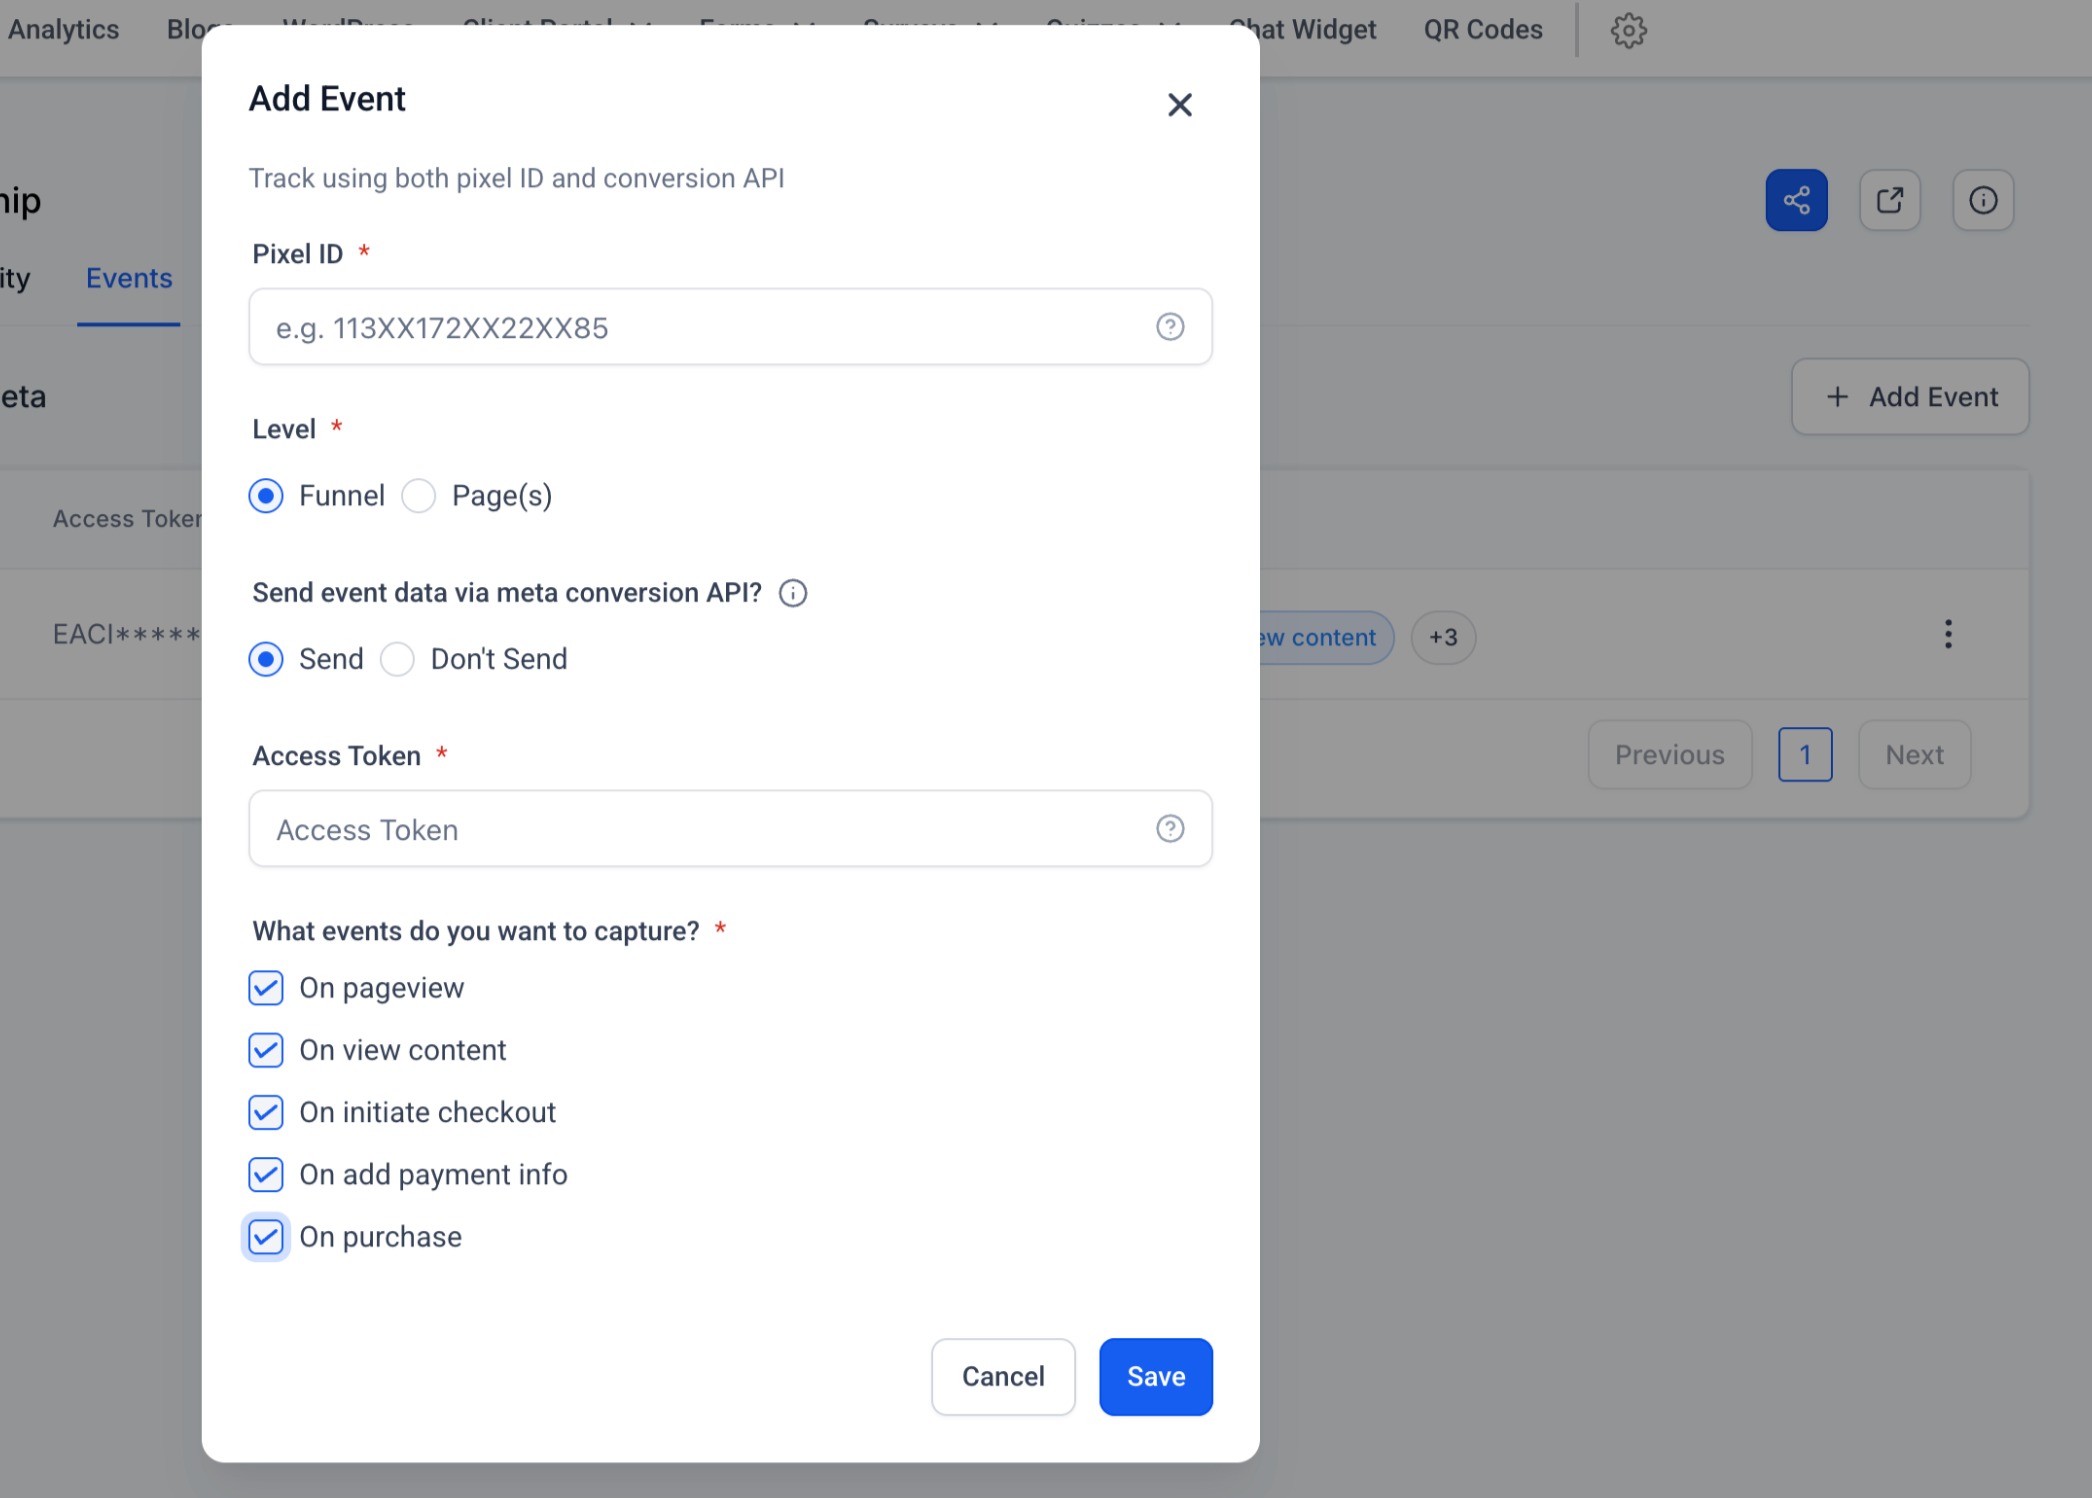Click info icon beside meta conversion API
The width and height of the screenshot is (2092, 1498).
pyautogui.click(x=792, y=593)
